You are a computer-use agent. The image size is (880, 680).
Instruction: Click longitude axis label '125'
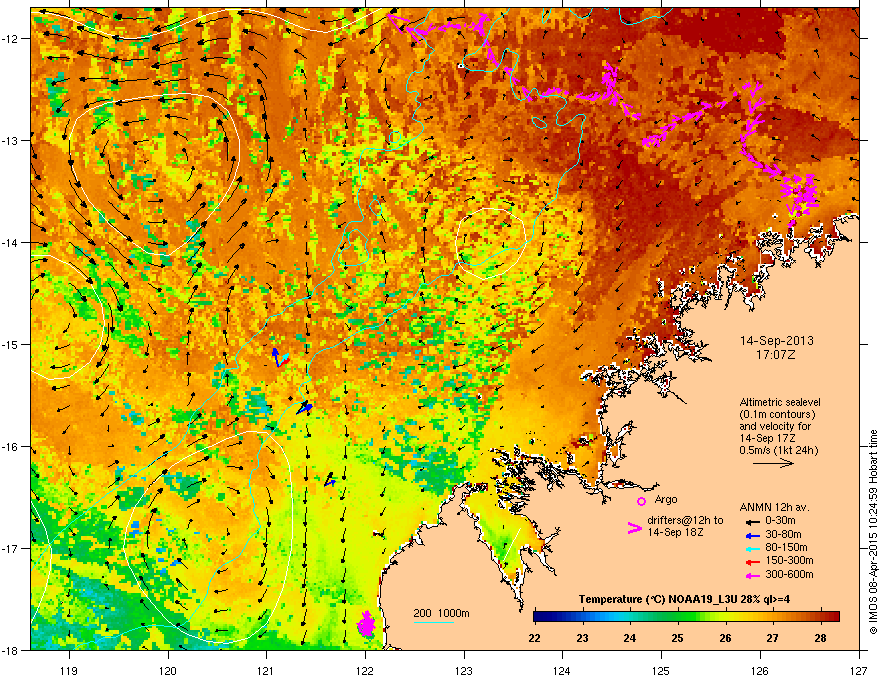tap(661, 671)
